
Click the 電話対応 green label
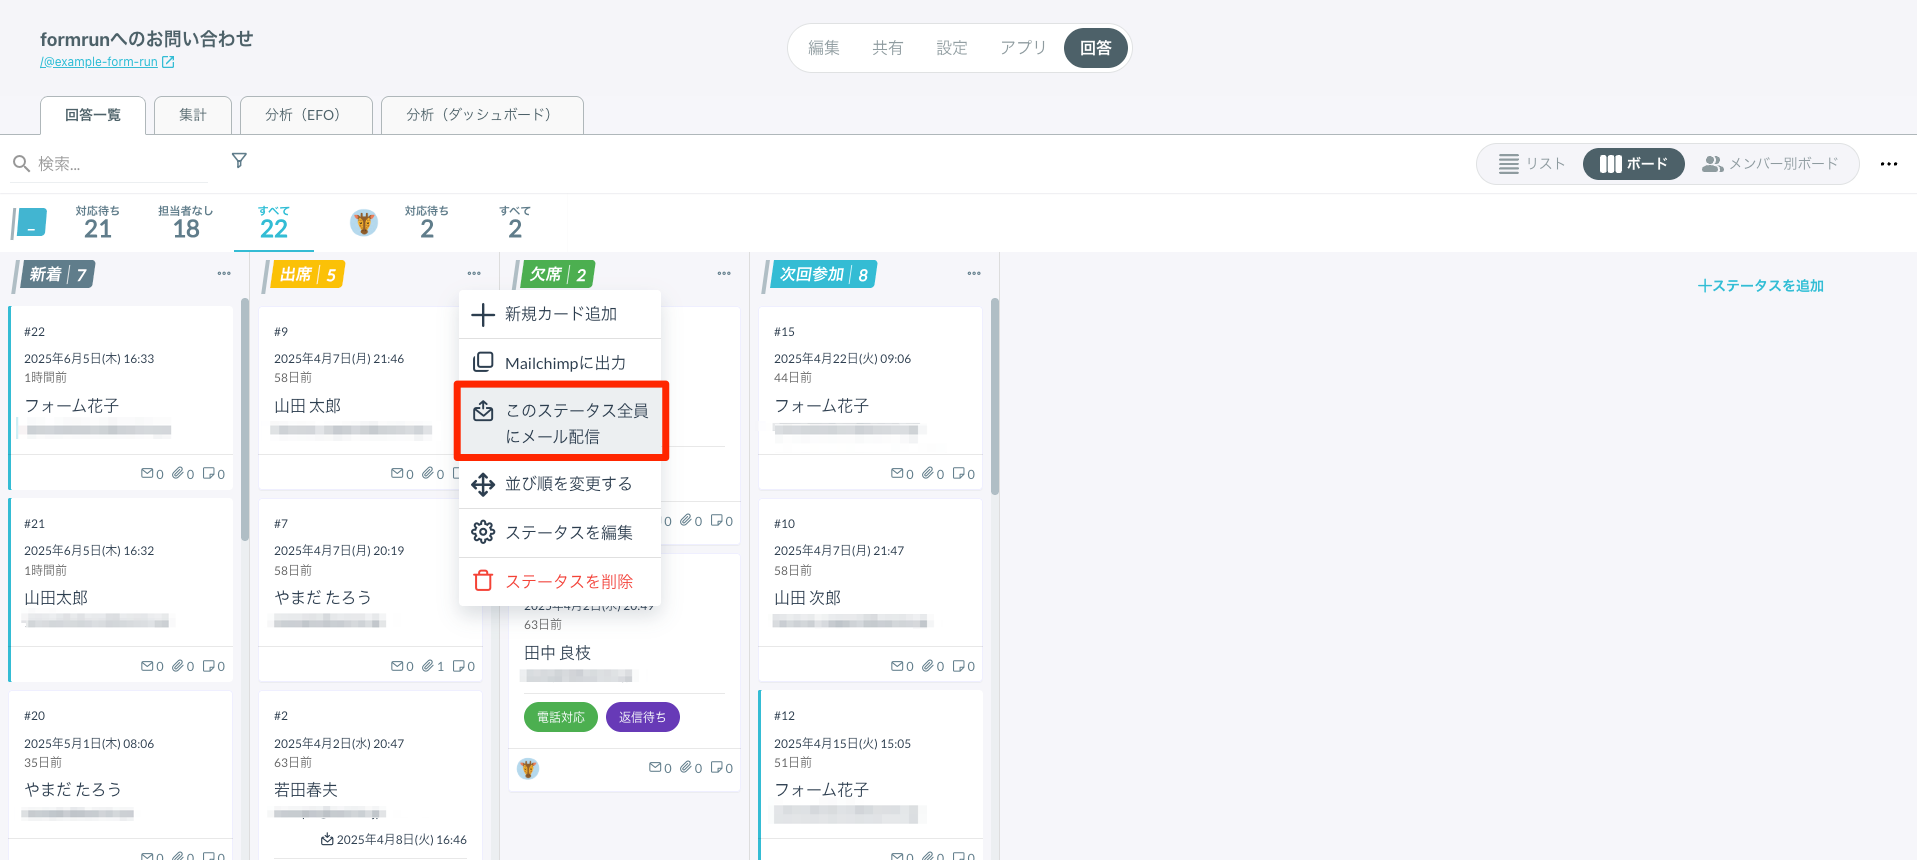coord(561,717)
